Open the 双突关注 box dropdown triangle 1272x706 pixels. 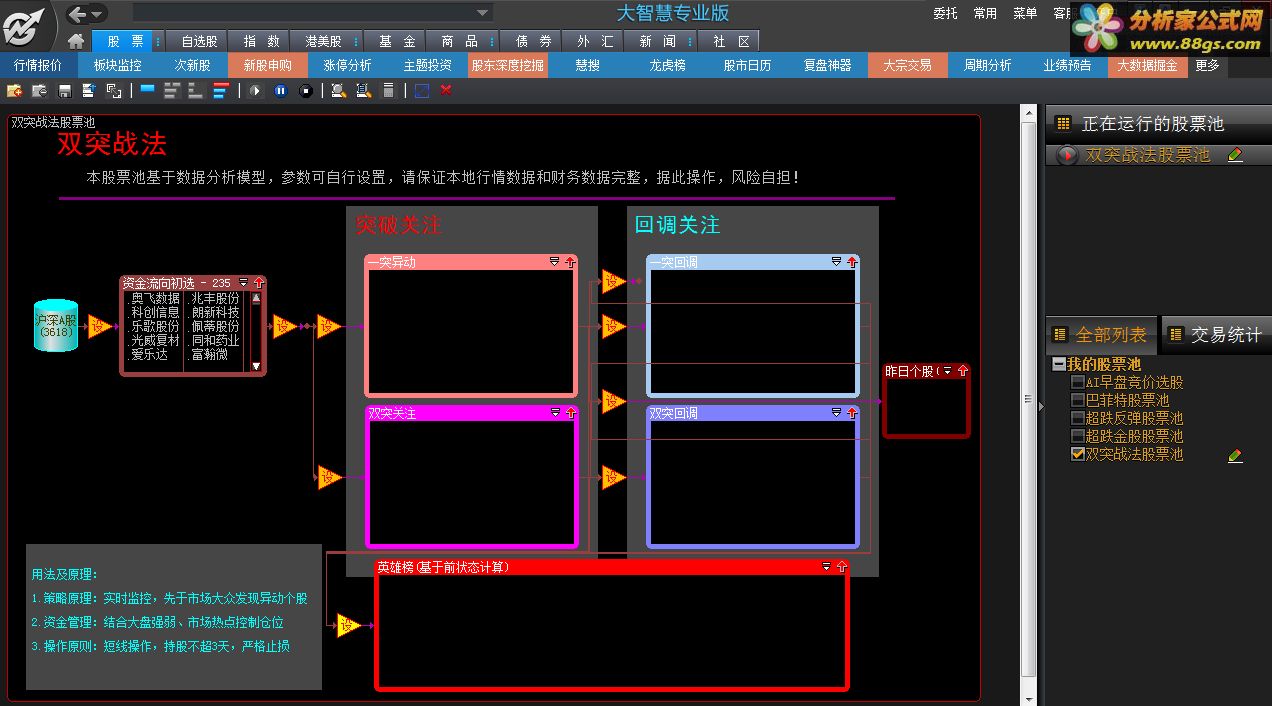point(555,412)
